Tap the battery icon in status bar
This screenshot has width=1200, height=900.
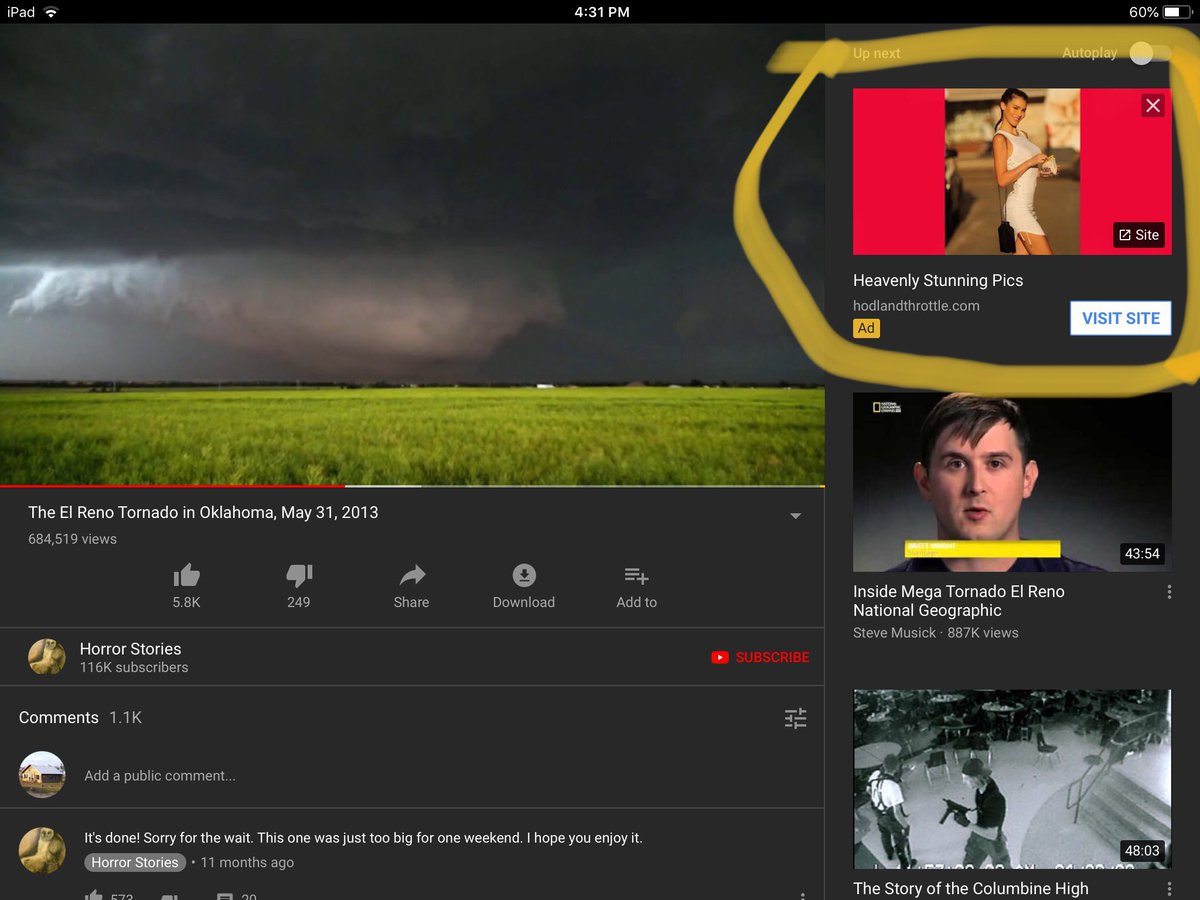[1176, 12]
